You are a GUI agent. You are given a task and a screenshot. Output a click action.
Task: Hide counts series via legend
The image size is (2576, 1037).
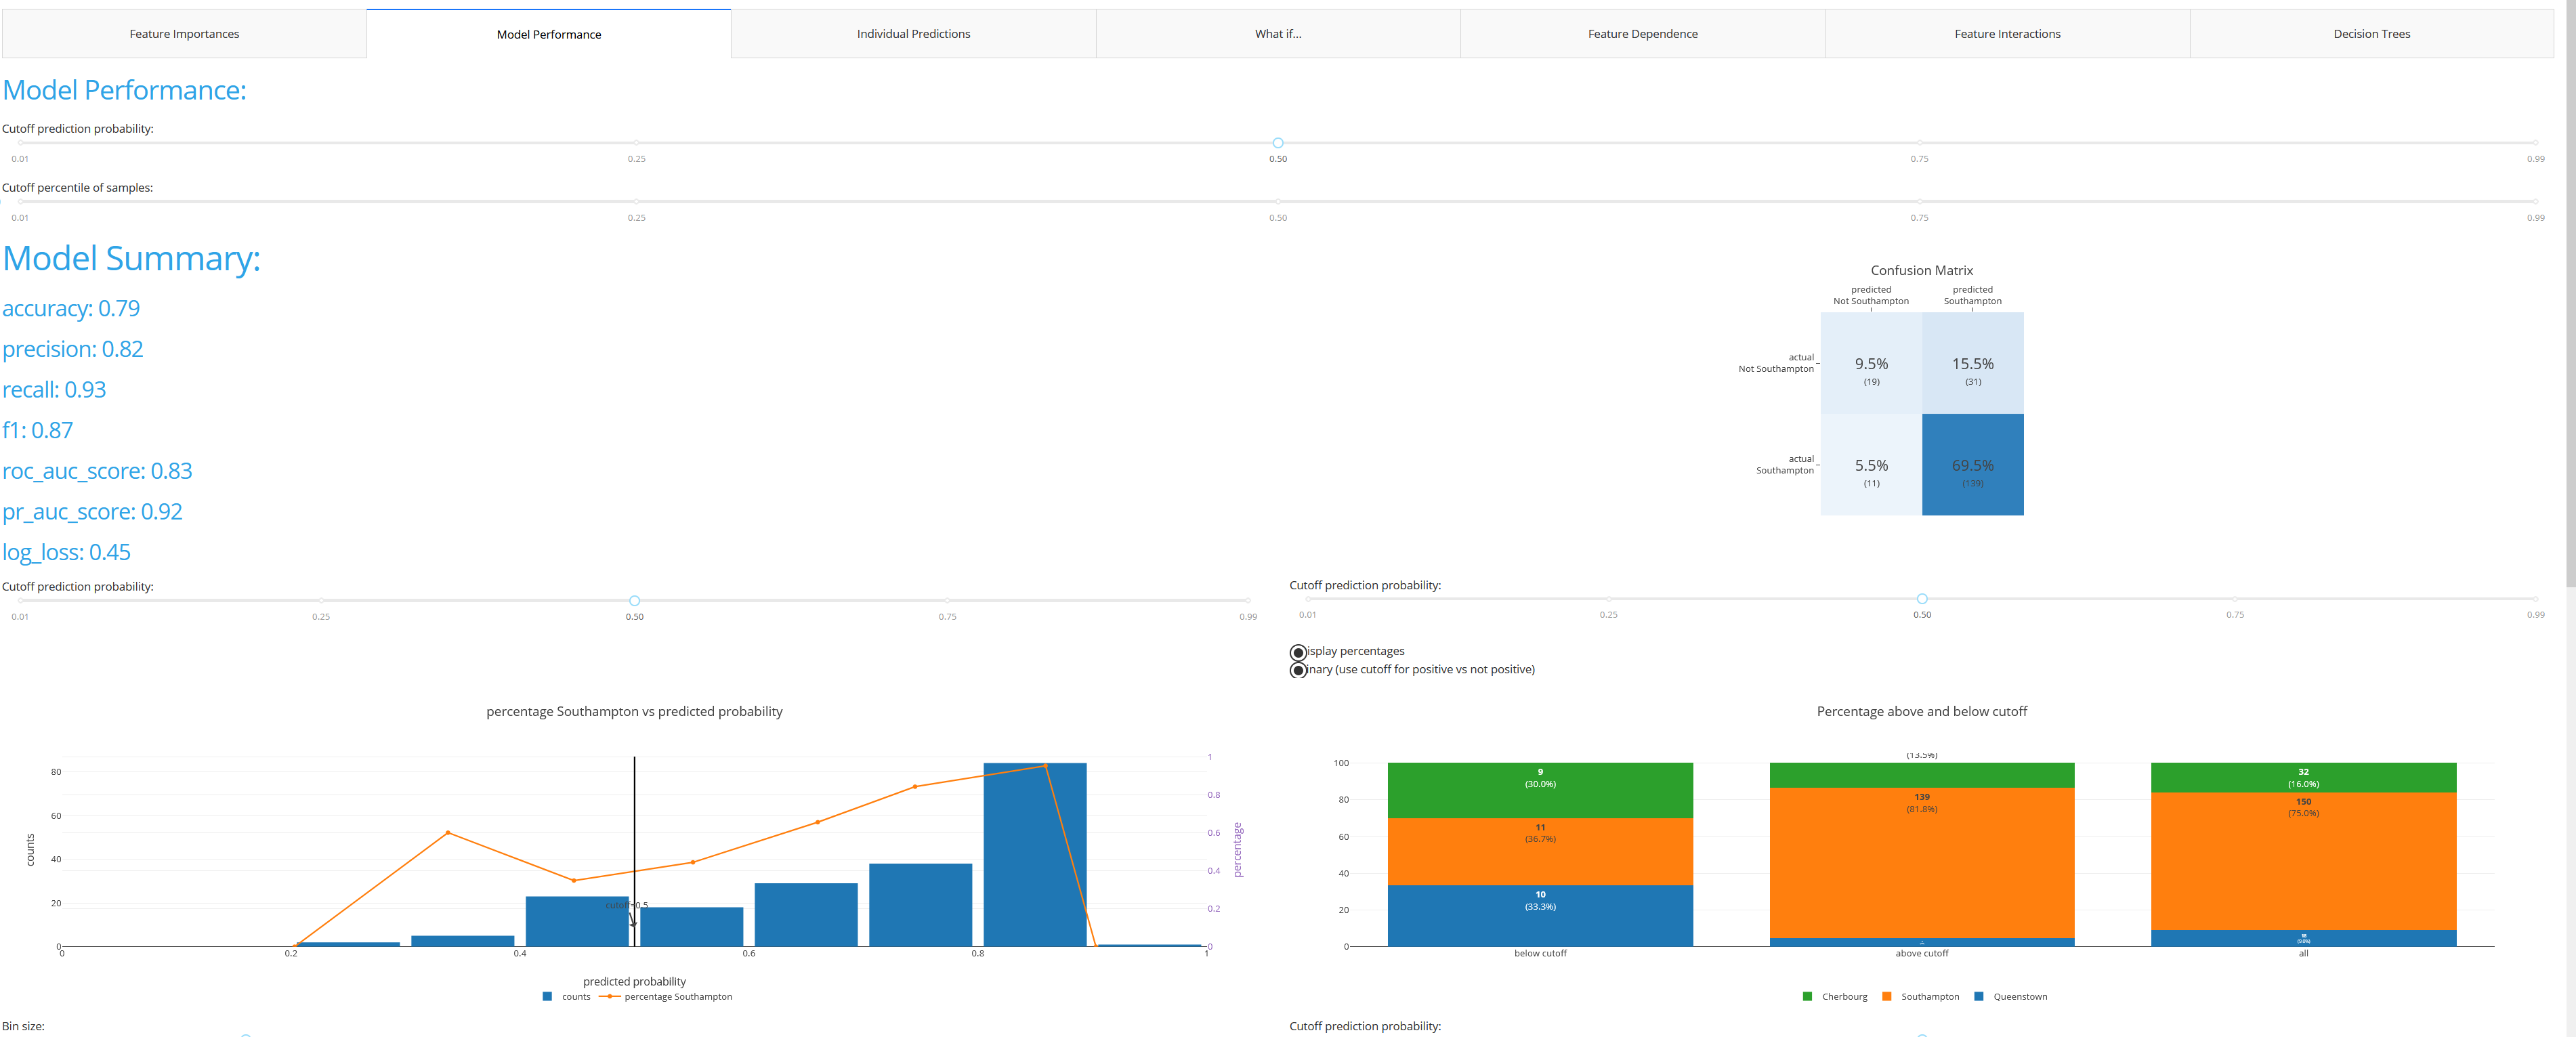tap(575, 997)
